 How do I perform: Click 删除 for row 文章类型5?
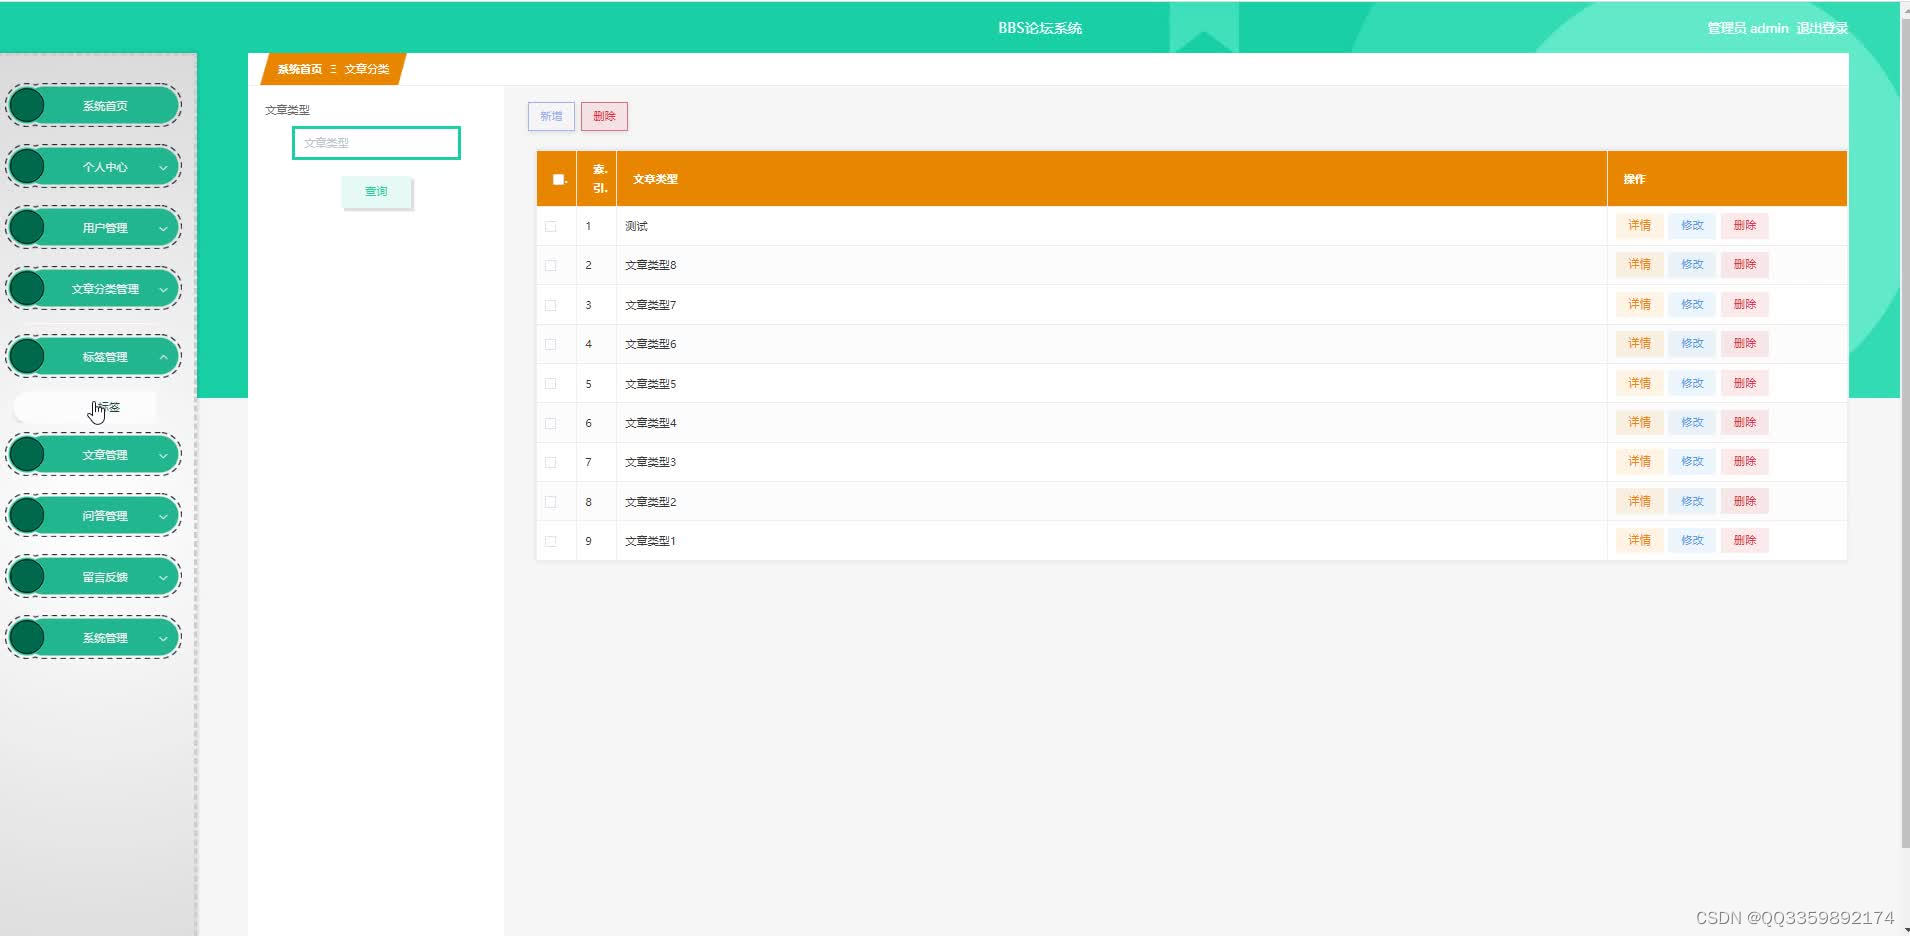click(x=1745, y=383)
